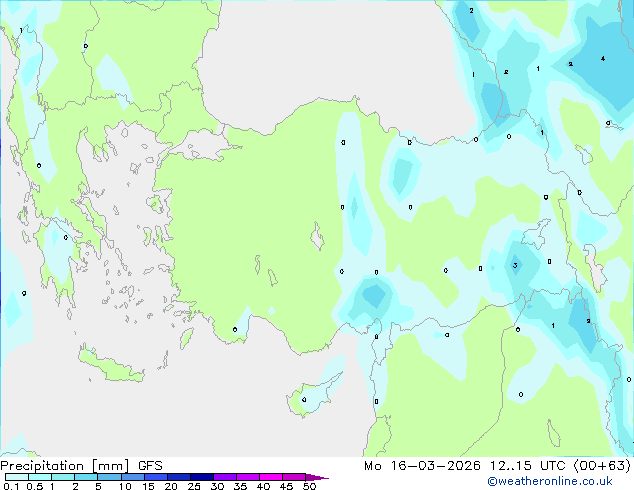
Task: Click the '[mm]' unit label
Action: [111, 466]
